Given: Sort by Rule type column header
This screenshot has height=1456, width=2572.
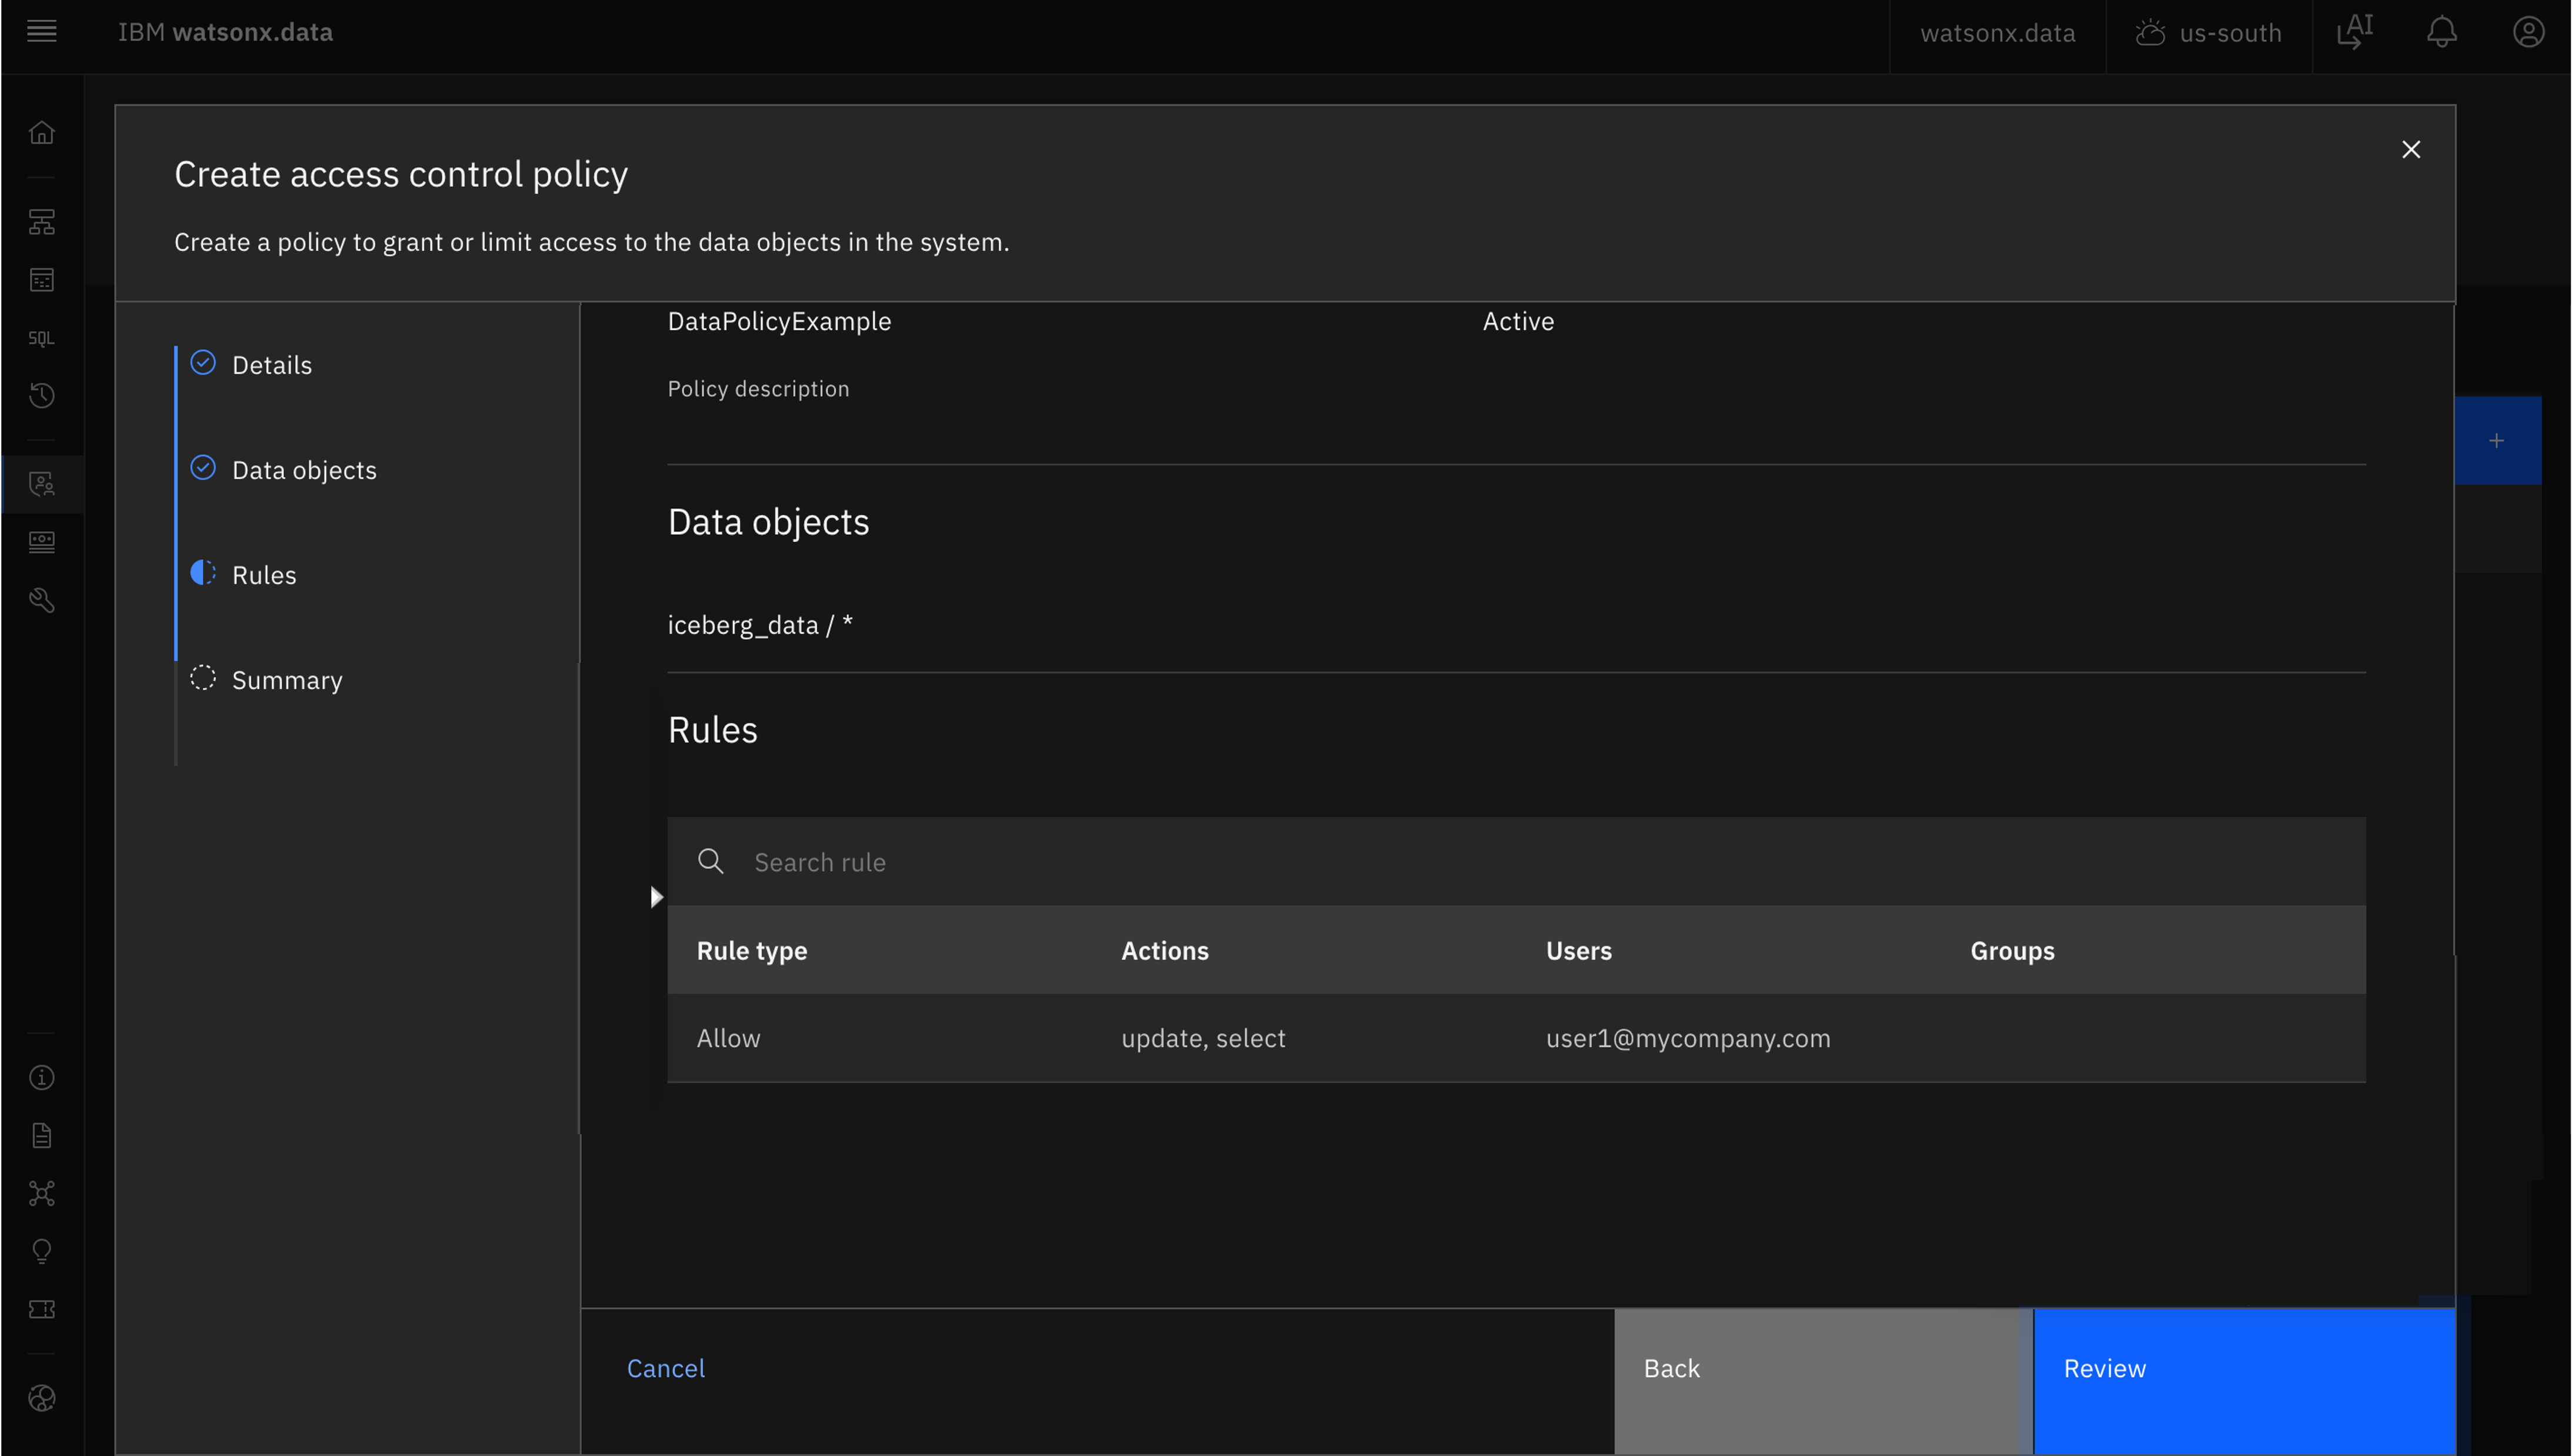Looking at the screenshot, I should point(751,950).
